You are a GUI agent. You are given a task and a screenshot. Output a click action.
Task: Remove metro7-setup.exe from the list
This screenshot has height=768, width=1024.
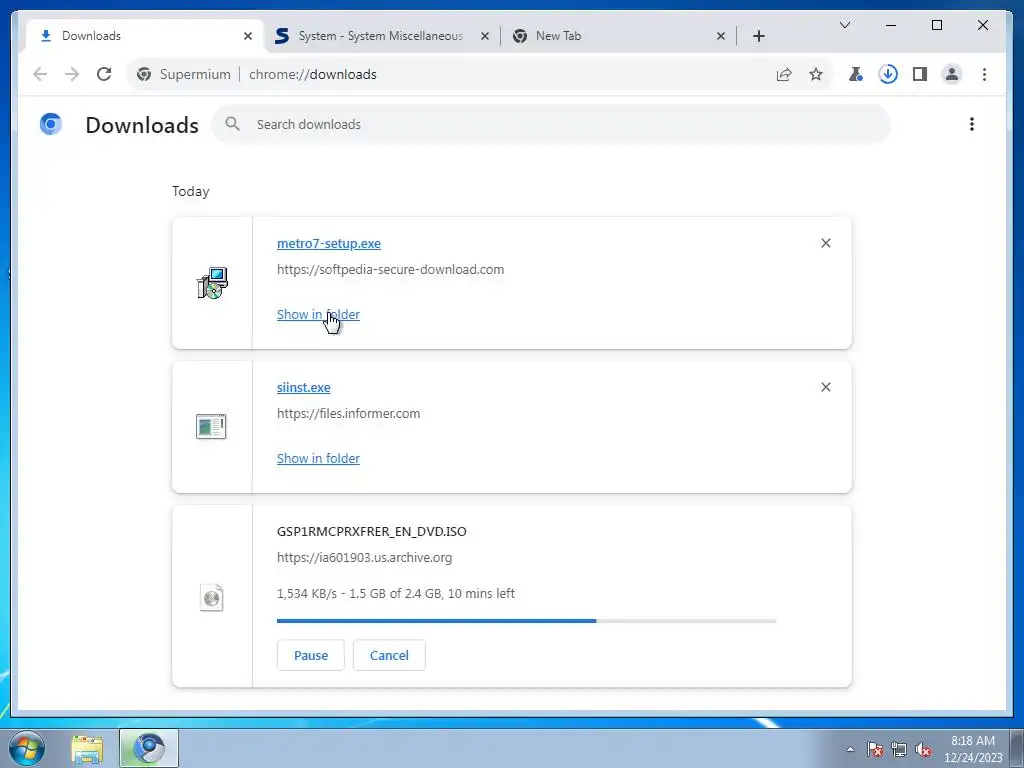pyautogui.click(x=825, y=243)
